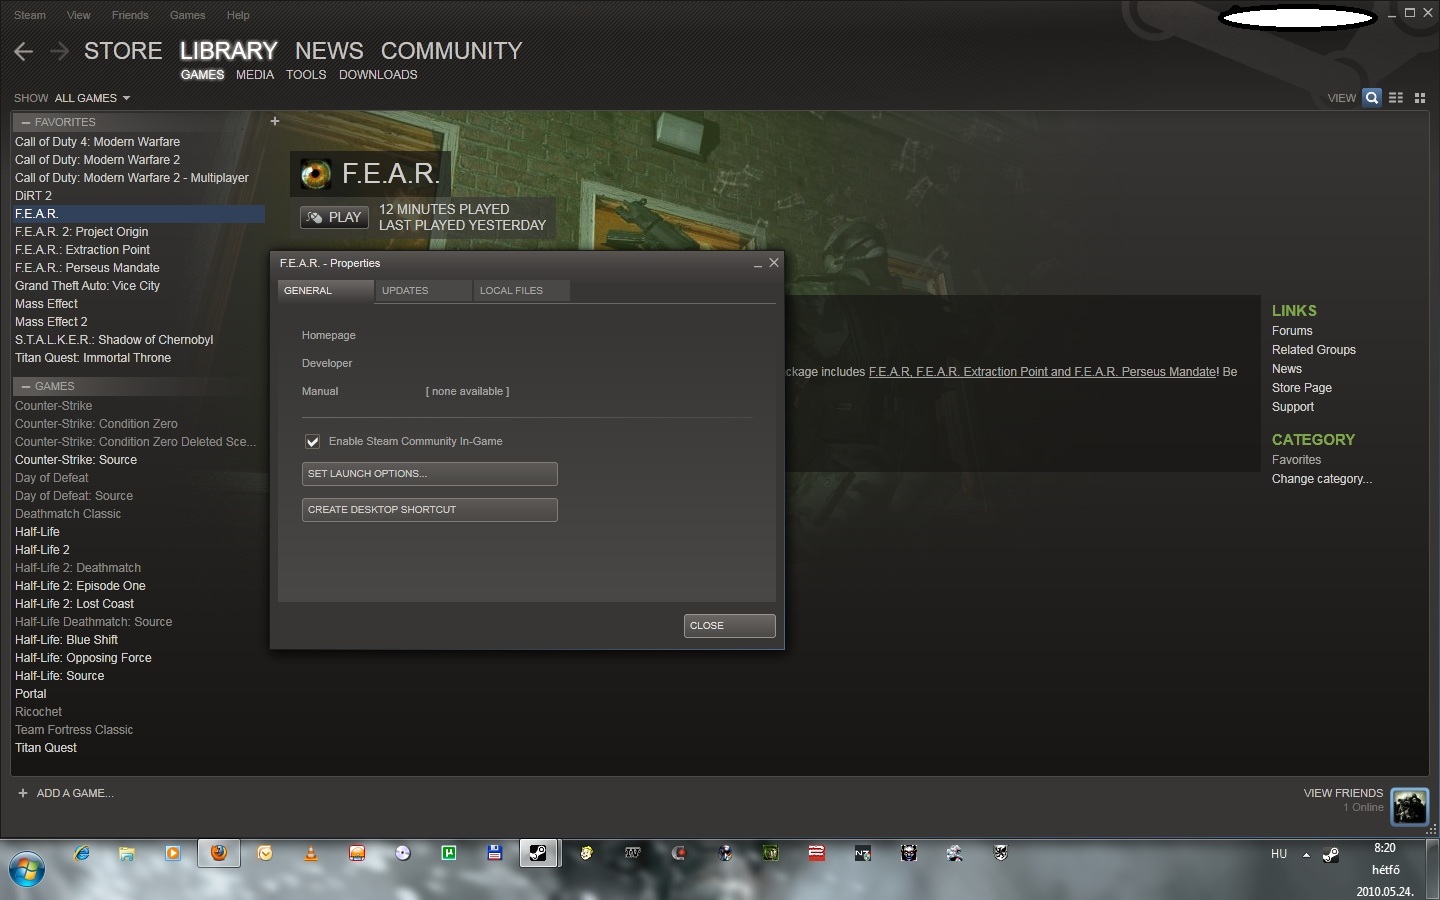Switch to the Local Files tab
This screenshot has width=1440, height=900.
point(521,290)
